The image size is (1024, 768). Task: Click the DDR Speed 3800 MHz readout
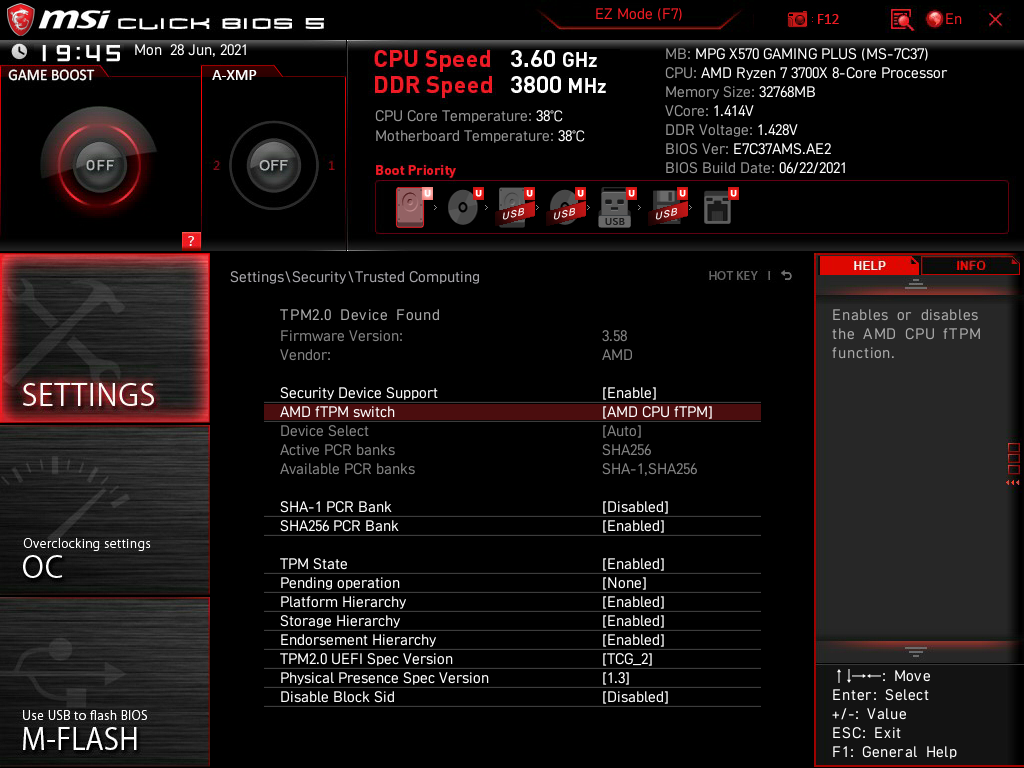tap(490, 86)
